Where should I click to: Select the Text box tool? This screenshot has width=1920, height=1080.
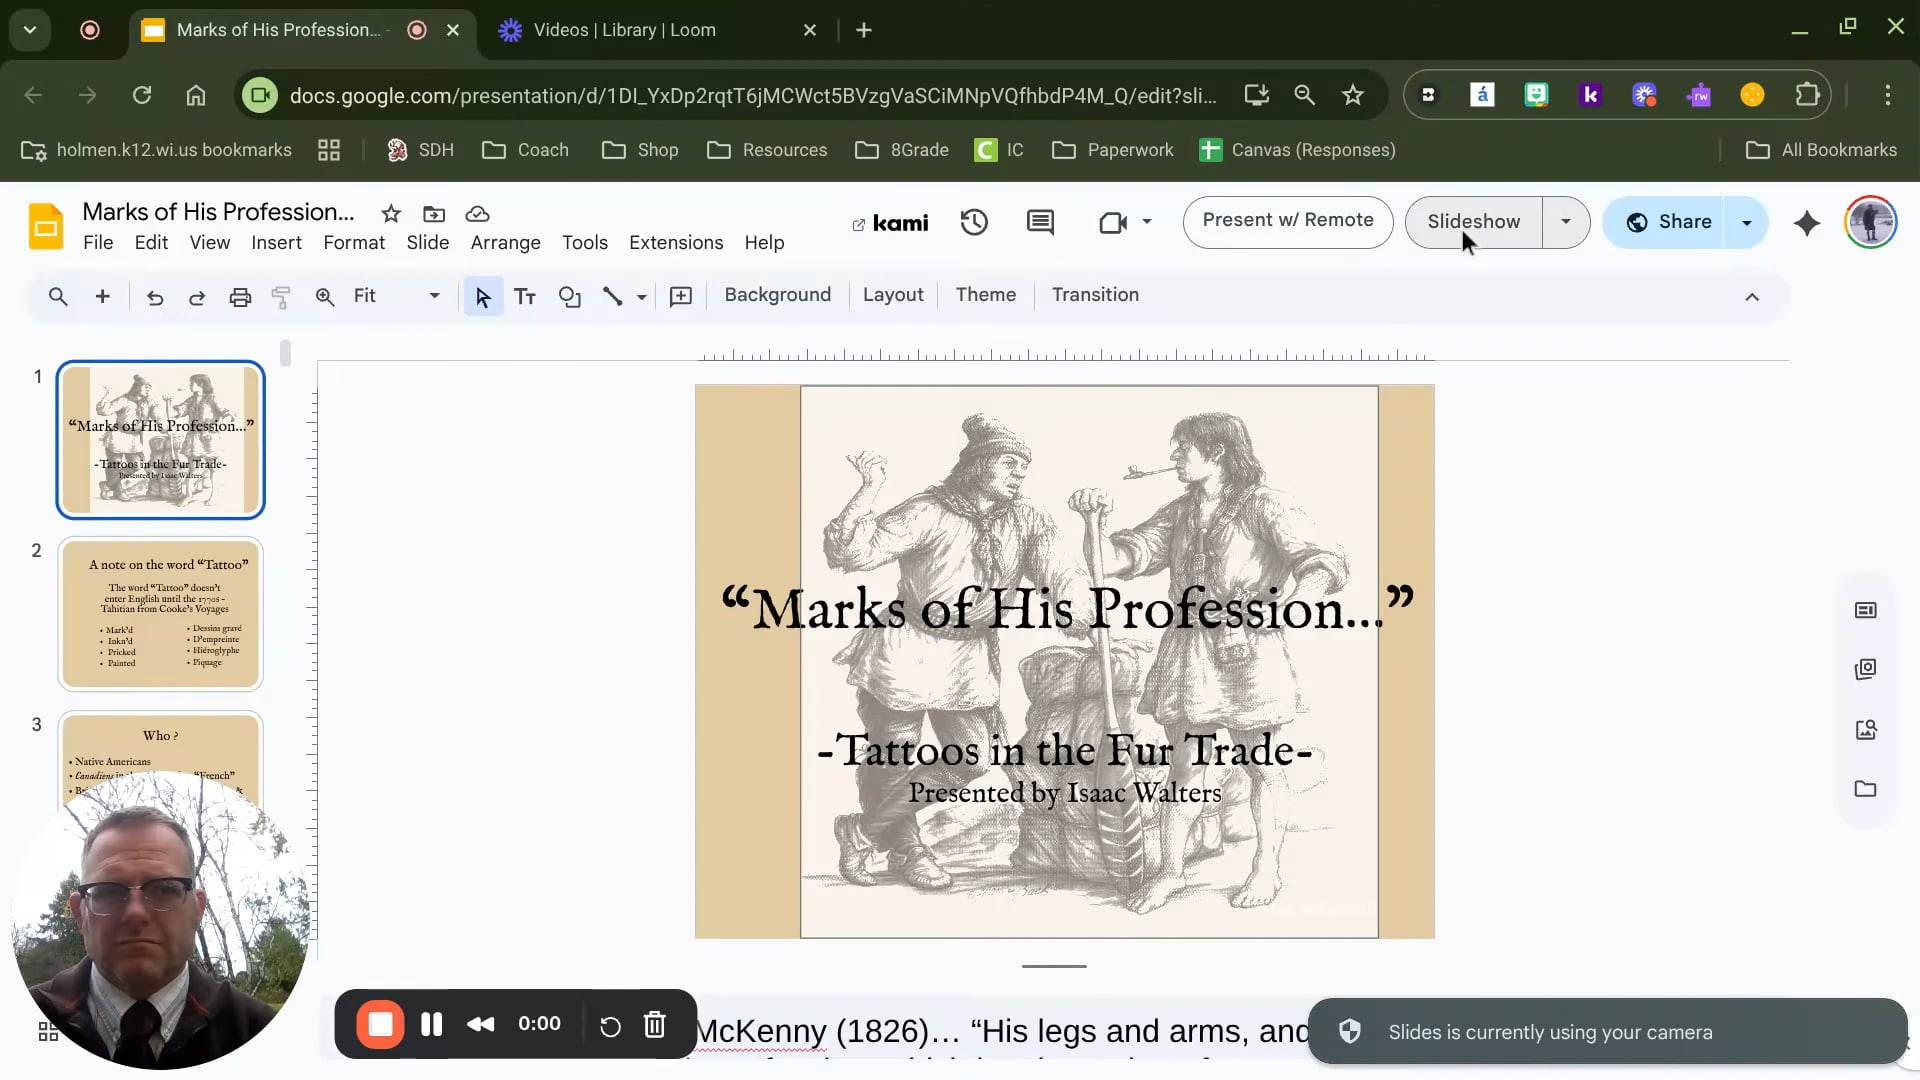(525, 297)
